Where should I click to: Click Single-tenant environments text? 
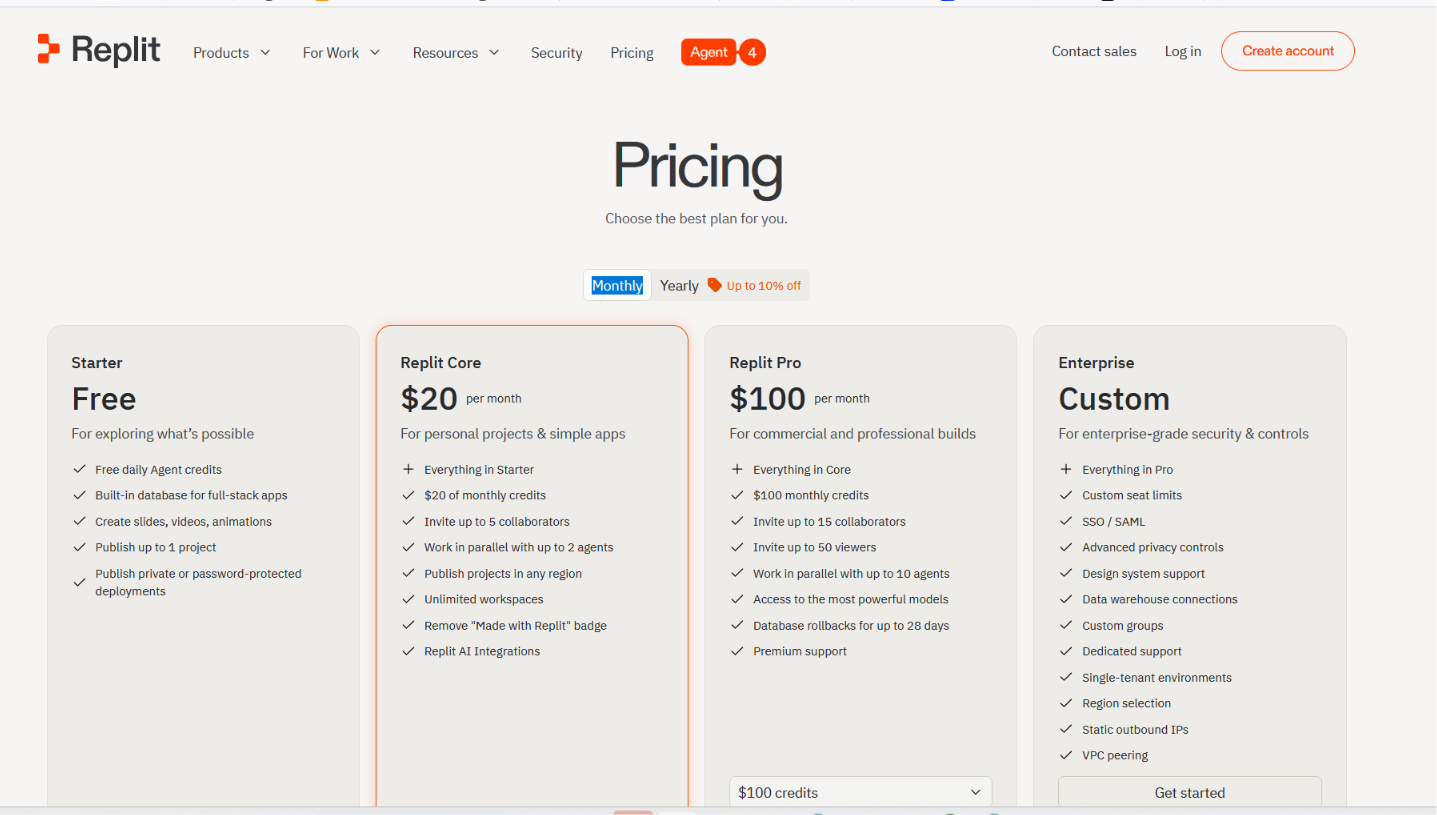[x=1157, y=677]
